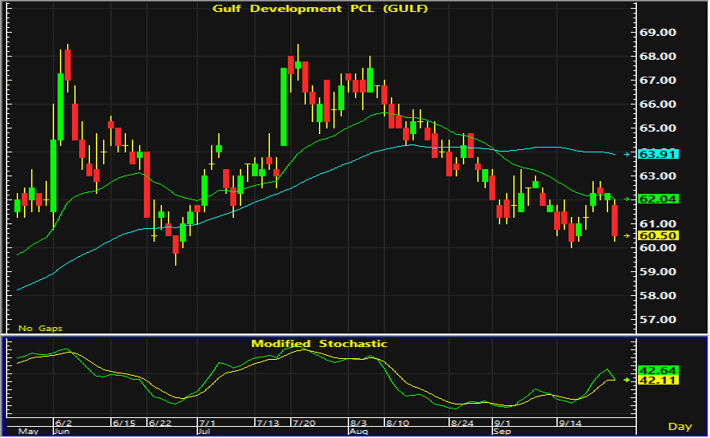Click the Aug month label
This screenshot has height=438, width=710.
359,431
